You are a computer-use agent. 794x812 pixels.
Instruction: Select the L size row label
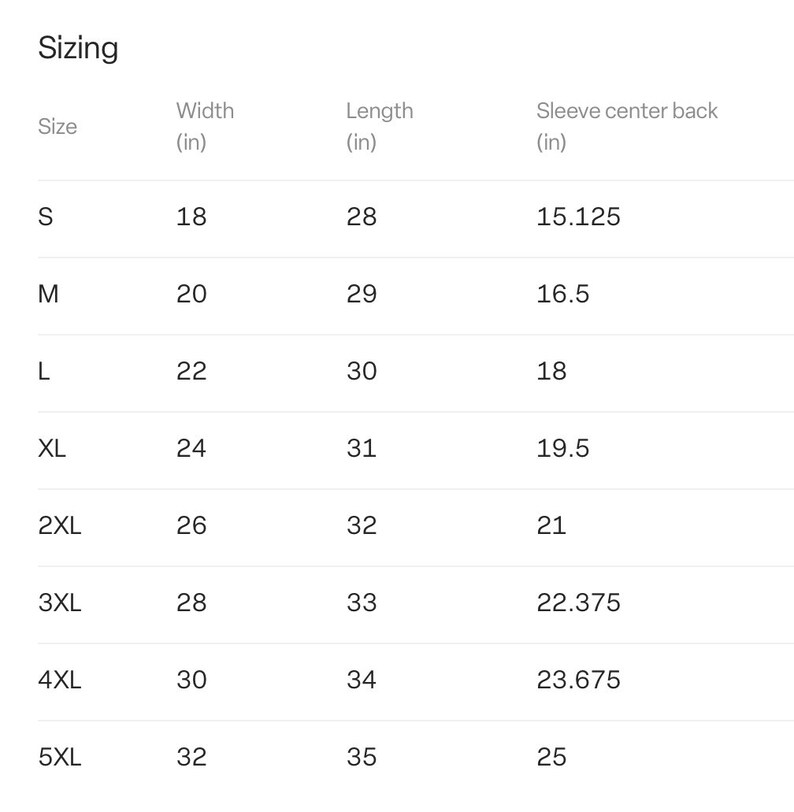click(44, 371)
